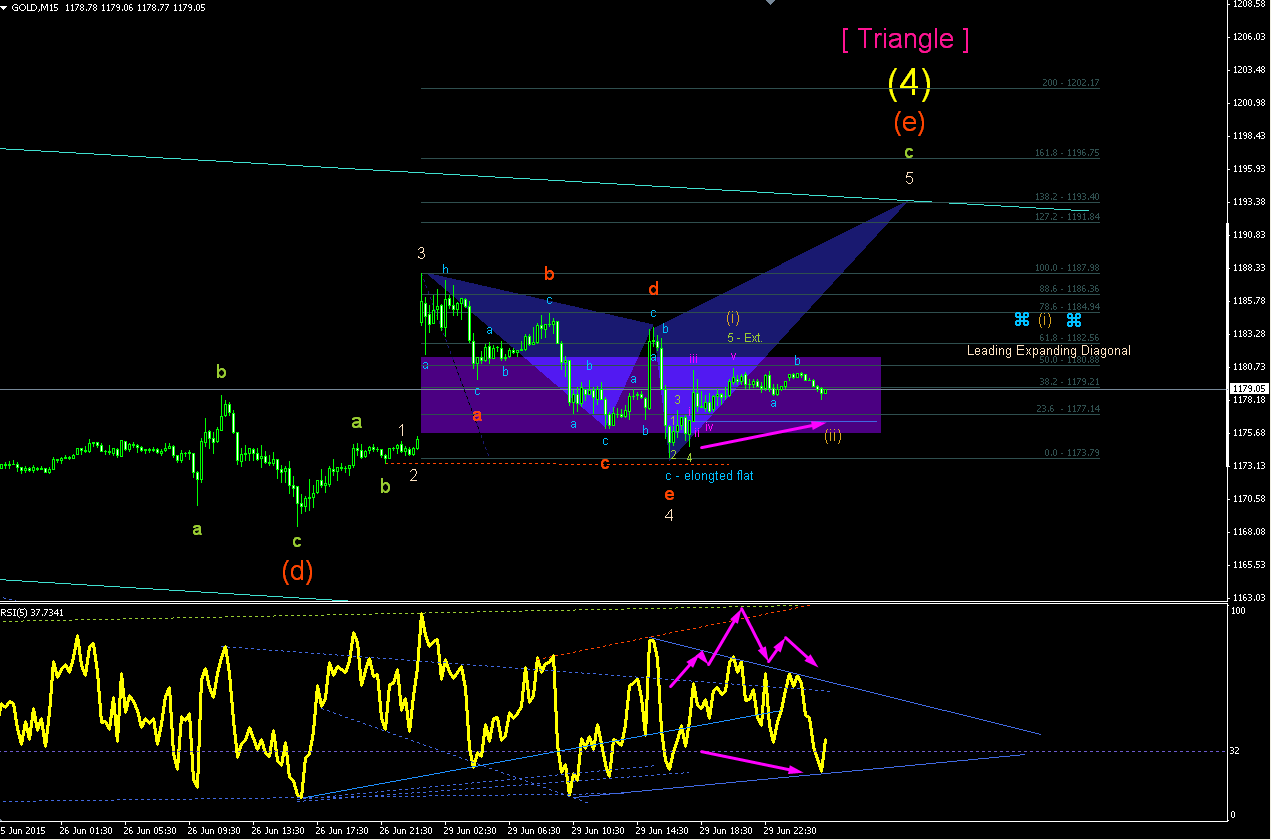1271x840 pixels.
Task: Select the 200 - 1202.17 Fibonacci level label
Action: (x=1070, y=83)
